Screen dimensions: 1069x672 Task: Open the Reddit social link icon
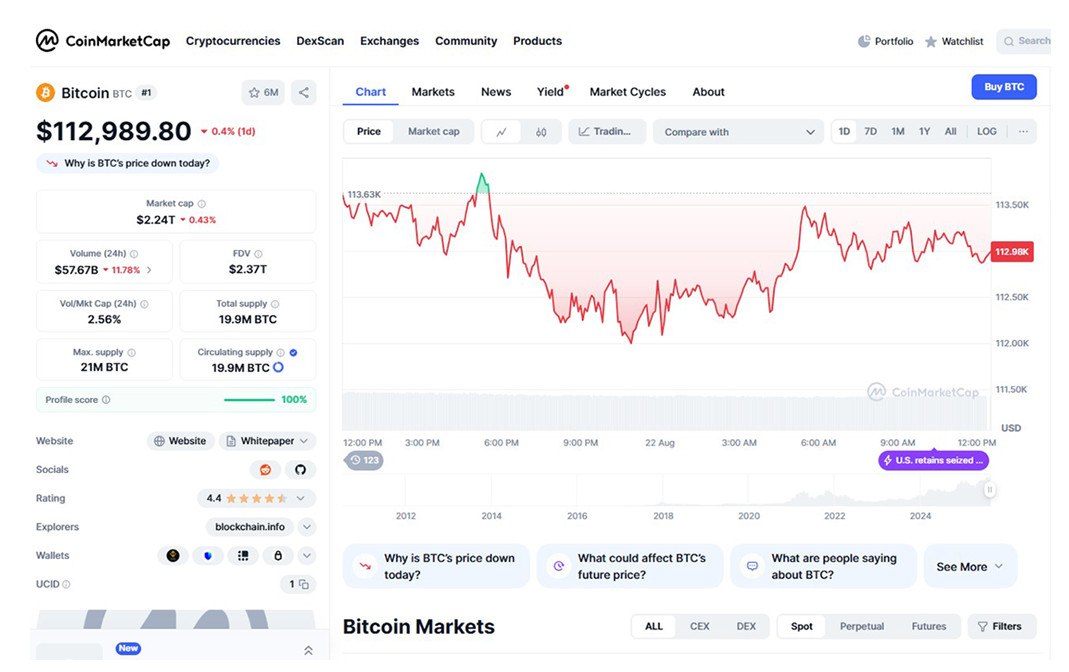point(265,470)
